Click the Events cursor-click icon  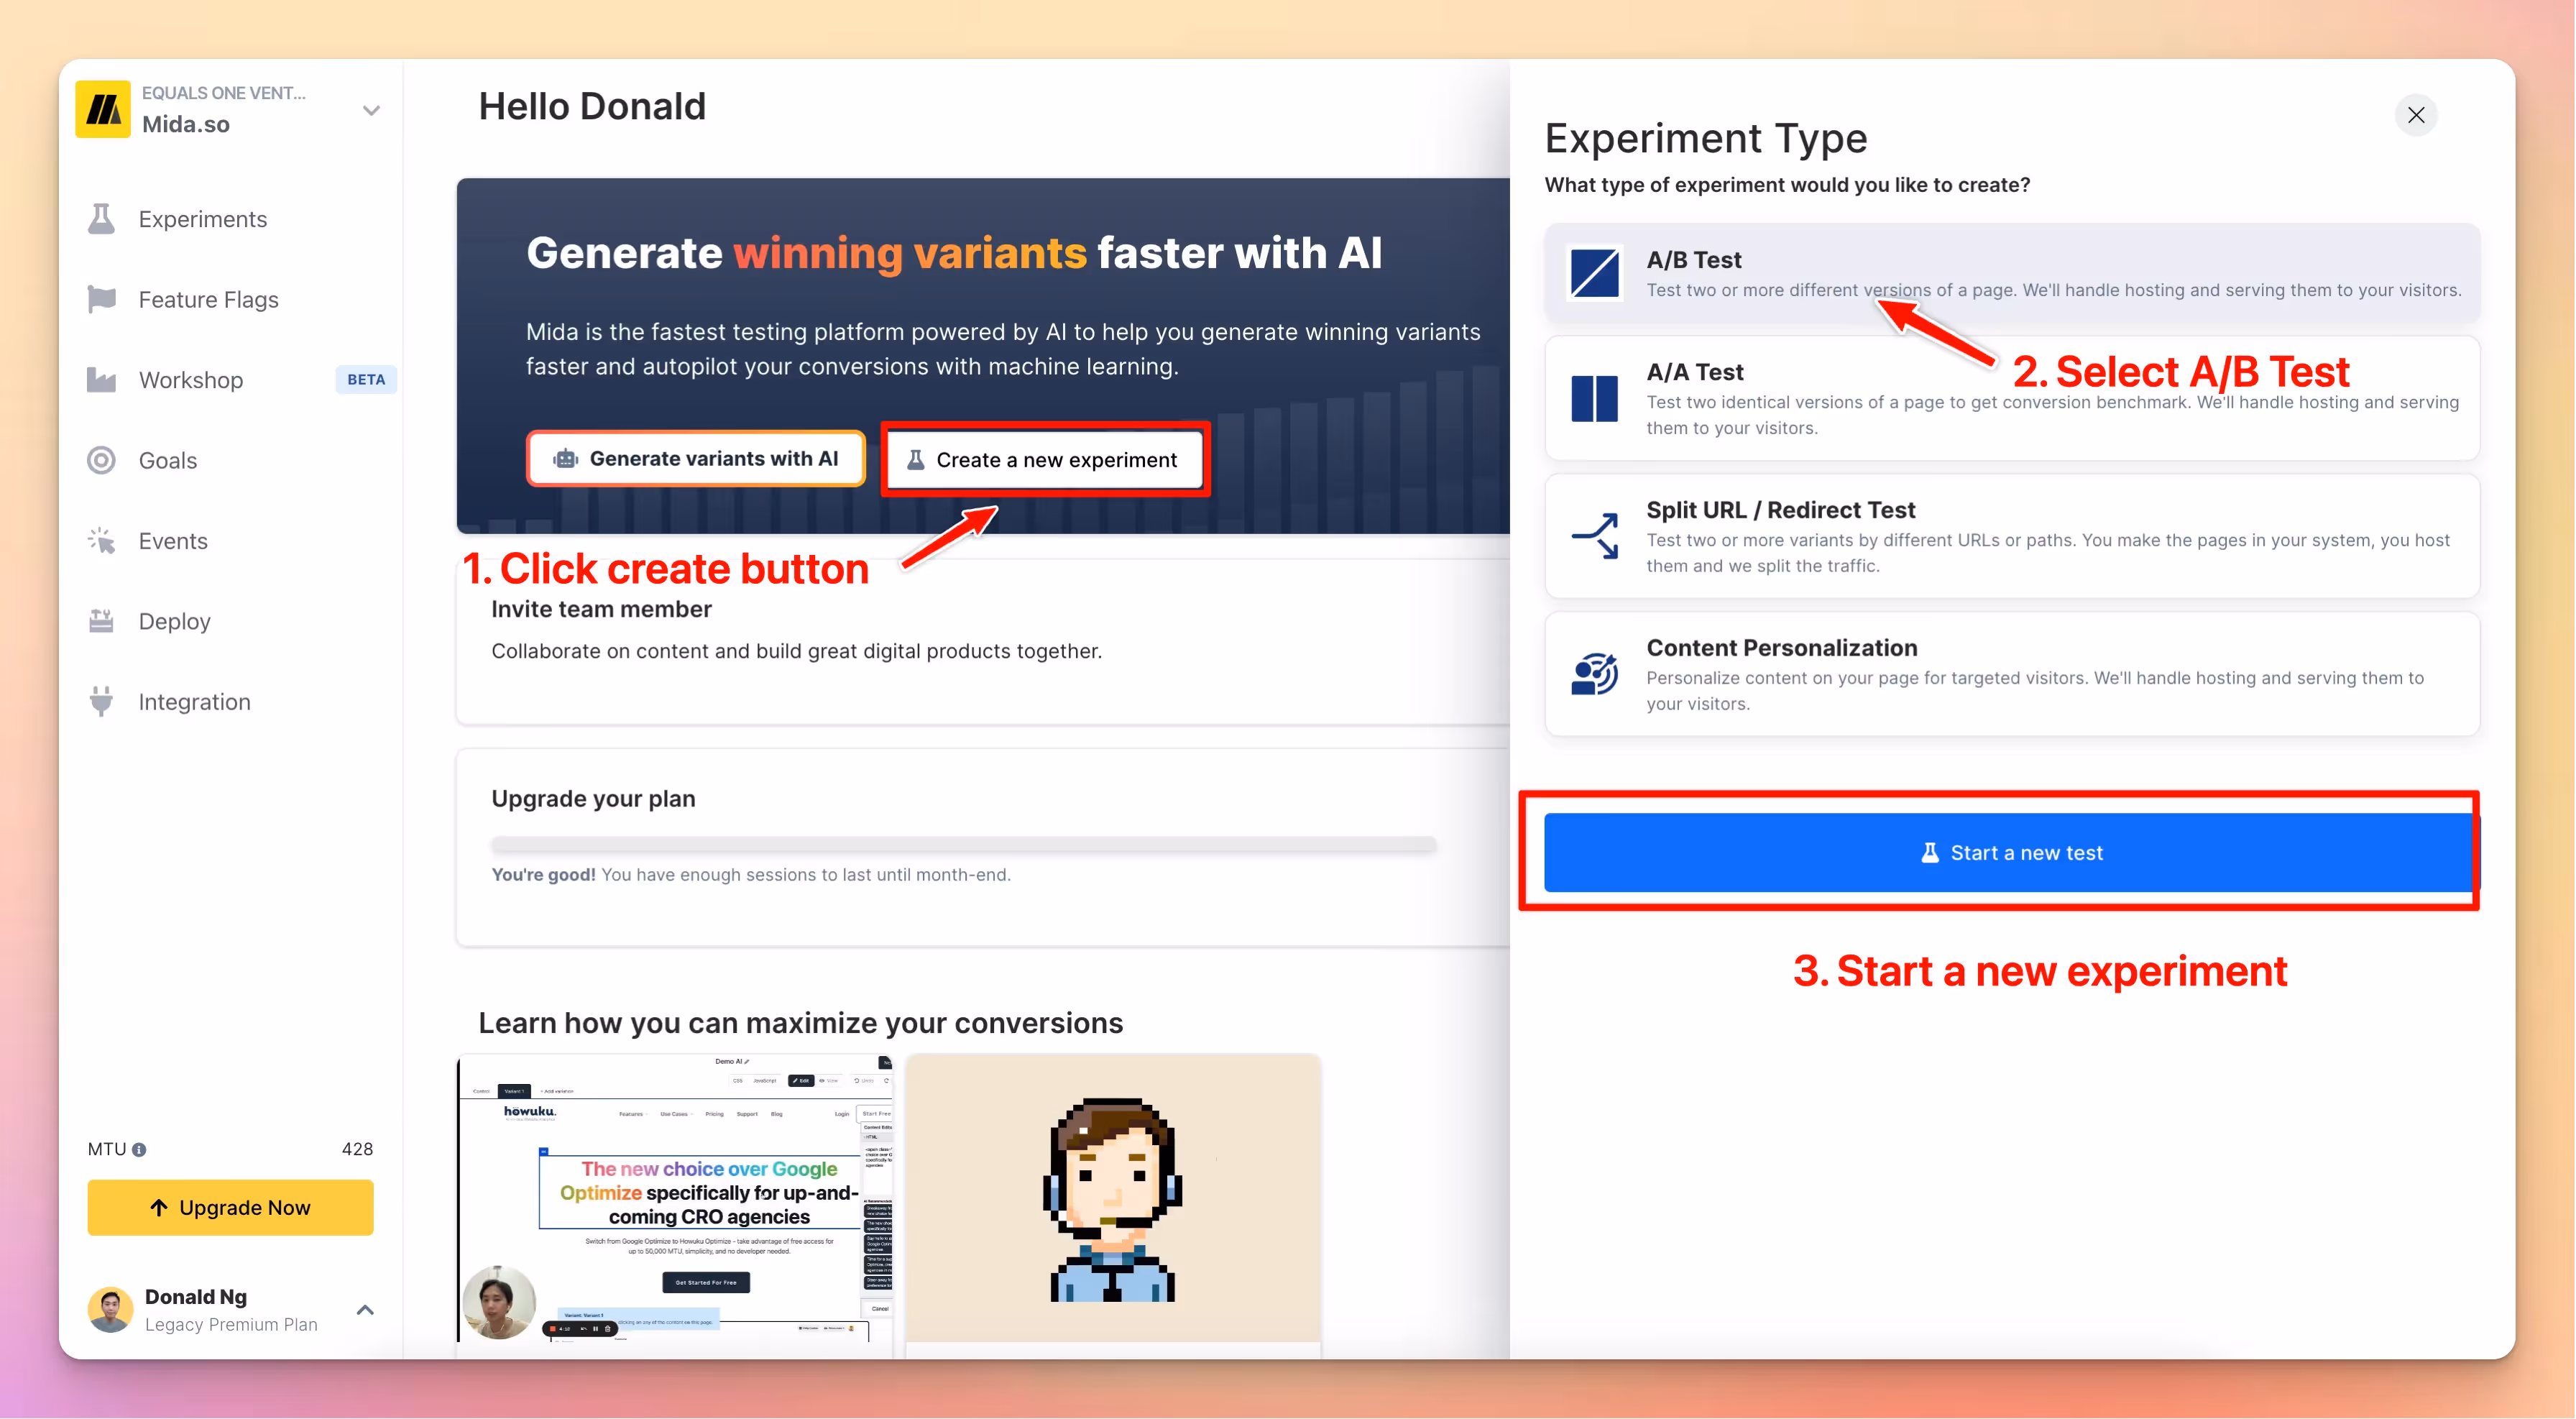pyautogui.click(x=101, y=541)
